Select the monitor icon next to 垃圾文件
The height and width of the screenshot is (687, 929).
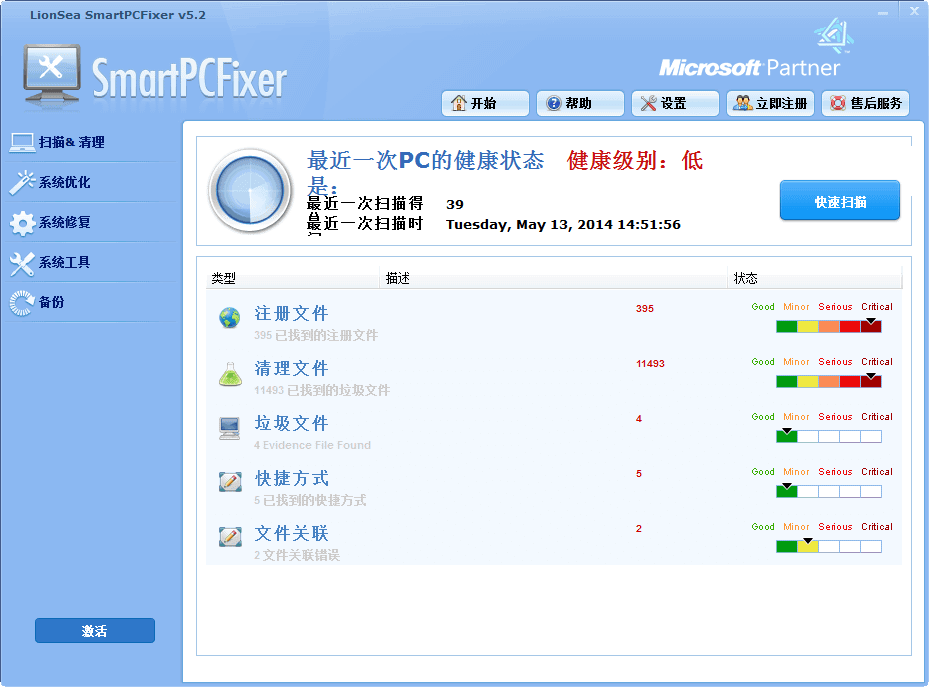(231, 427)
